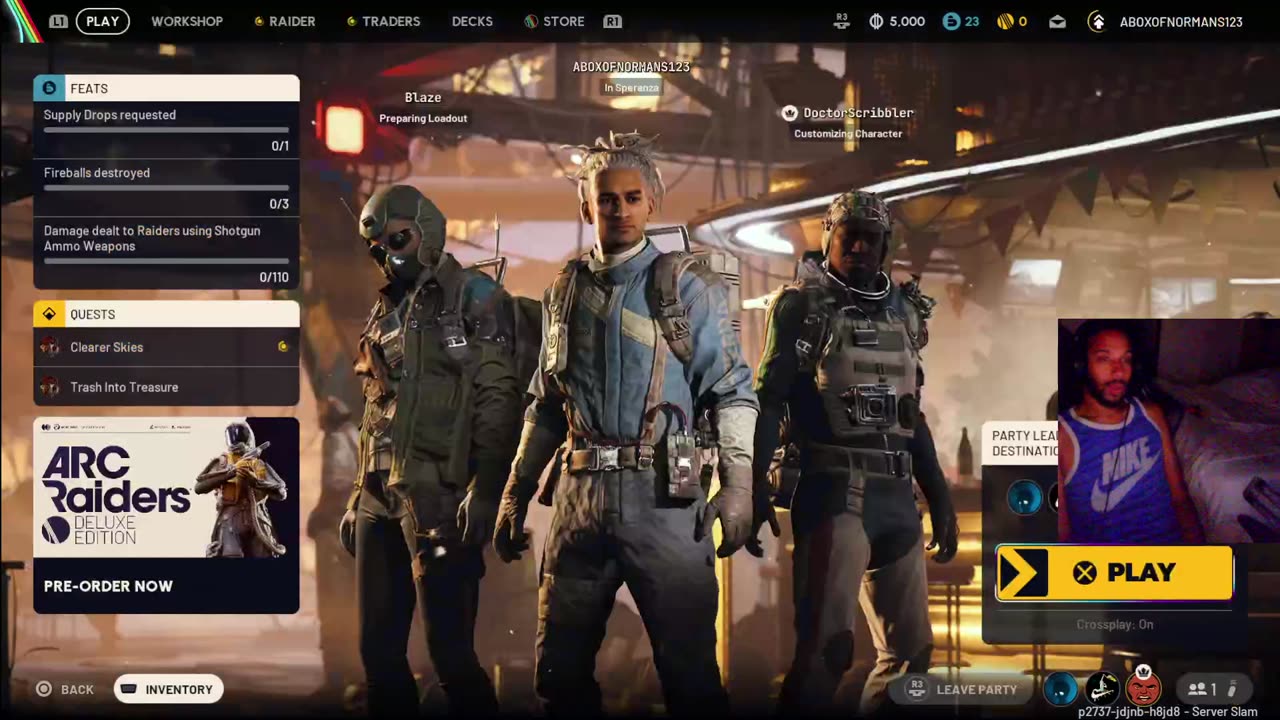Switch to the WORKSHOP tab
Viewport: 1280px width, 720px height.
pyautogui.click(x=187, y=21)
